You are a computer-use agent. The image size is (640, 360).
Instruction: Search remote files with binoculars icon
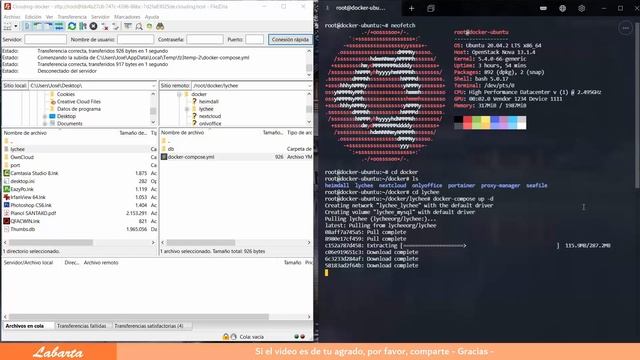[x=160, y=27]
